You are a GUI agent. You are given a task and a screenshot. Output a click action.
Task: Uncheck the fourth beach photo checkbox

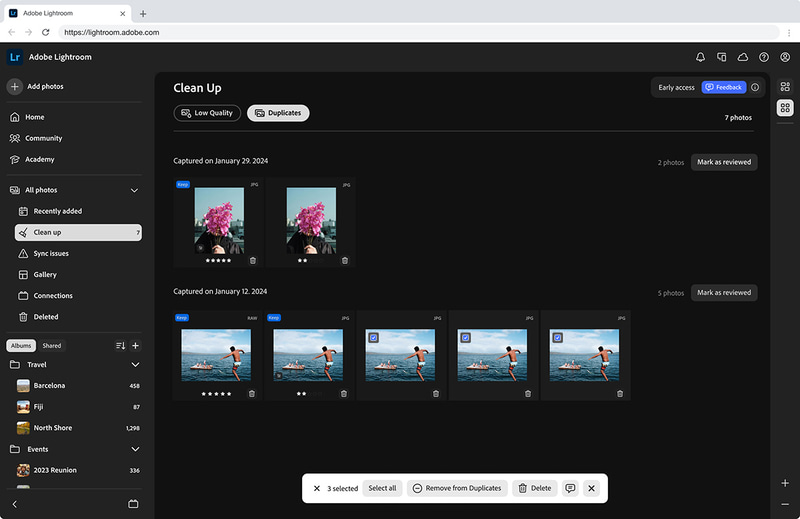(465, 337)
